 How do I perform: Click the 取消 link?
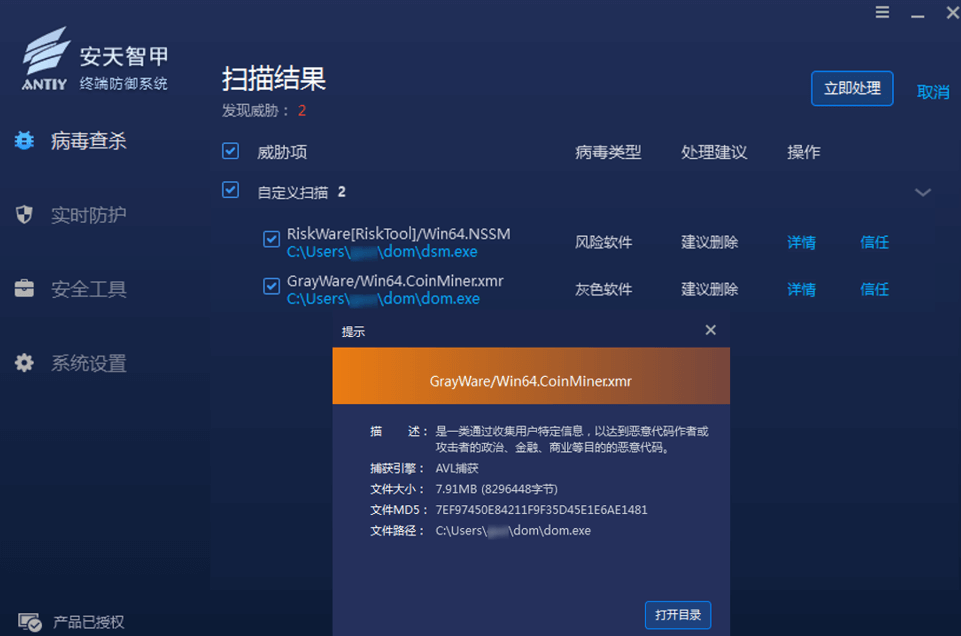tap(932, 92)
